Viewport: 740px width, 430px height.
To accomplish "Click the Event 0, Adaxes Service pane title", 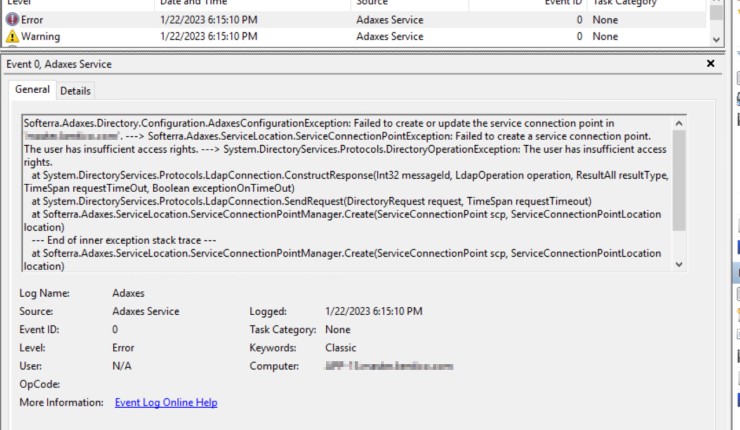I will [x=60, y=64].
